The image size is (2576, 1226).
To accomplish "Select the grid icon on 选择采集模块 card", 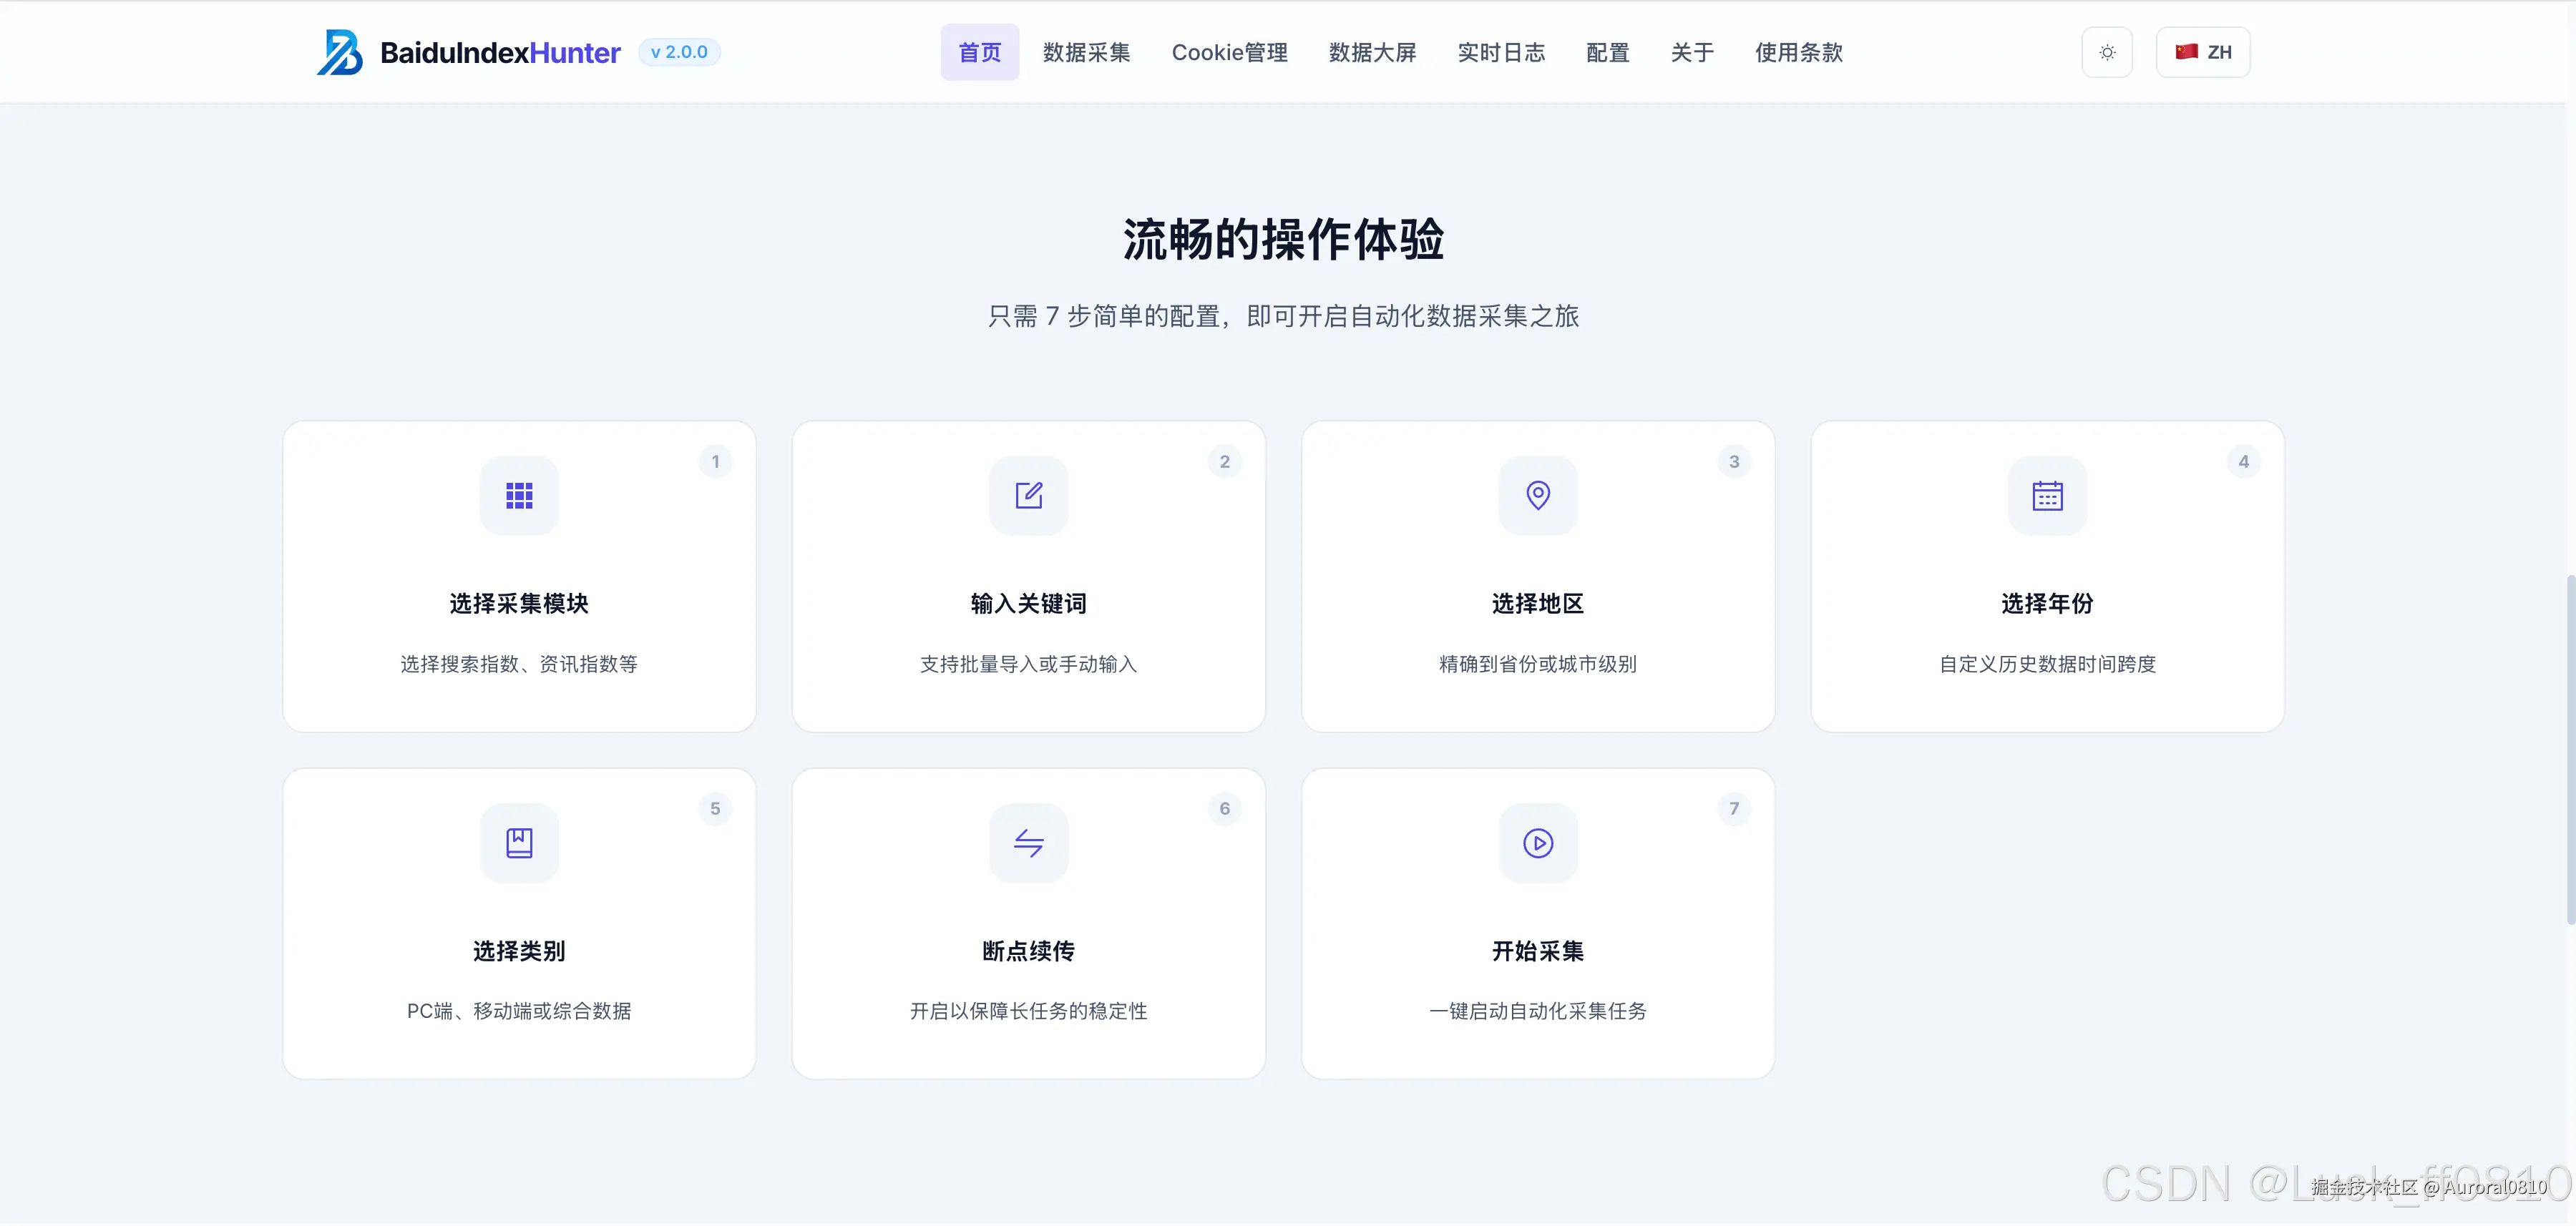I will pyautogui.click(x=519, y=495).
